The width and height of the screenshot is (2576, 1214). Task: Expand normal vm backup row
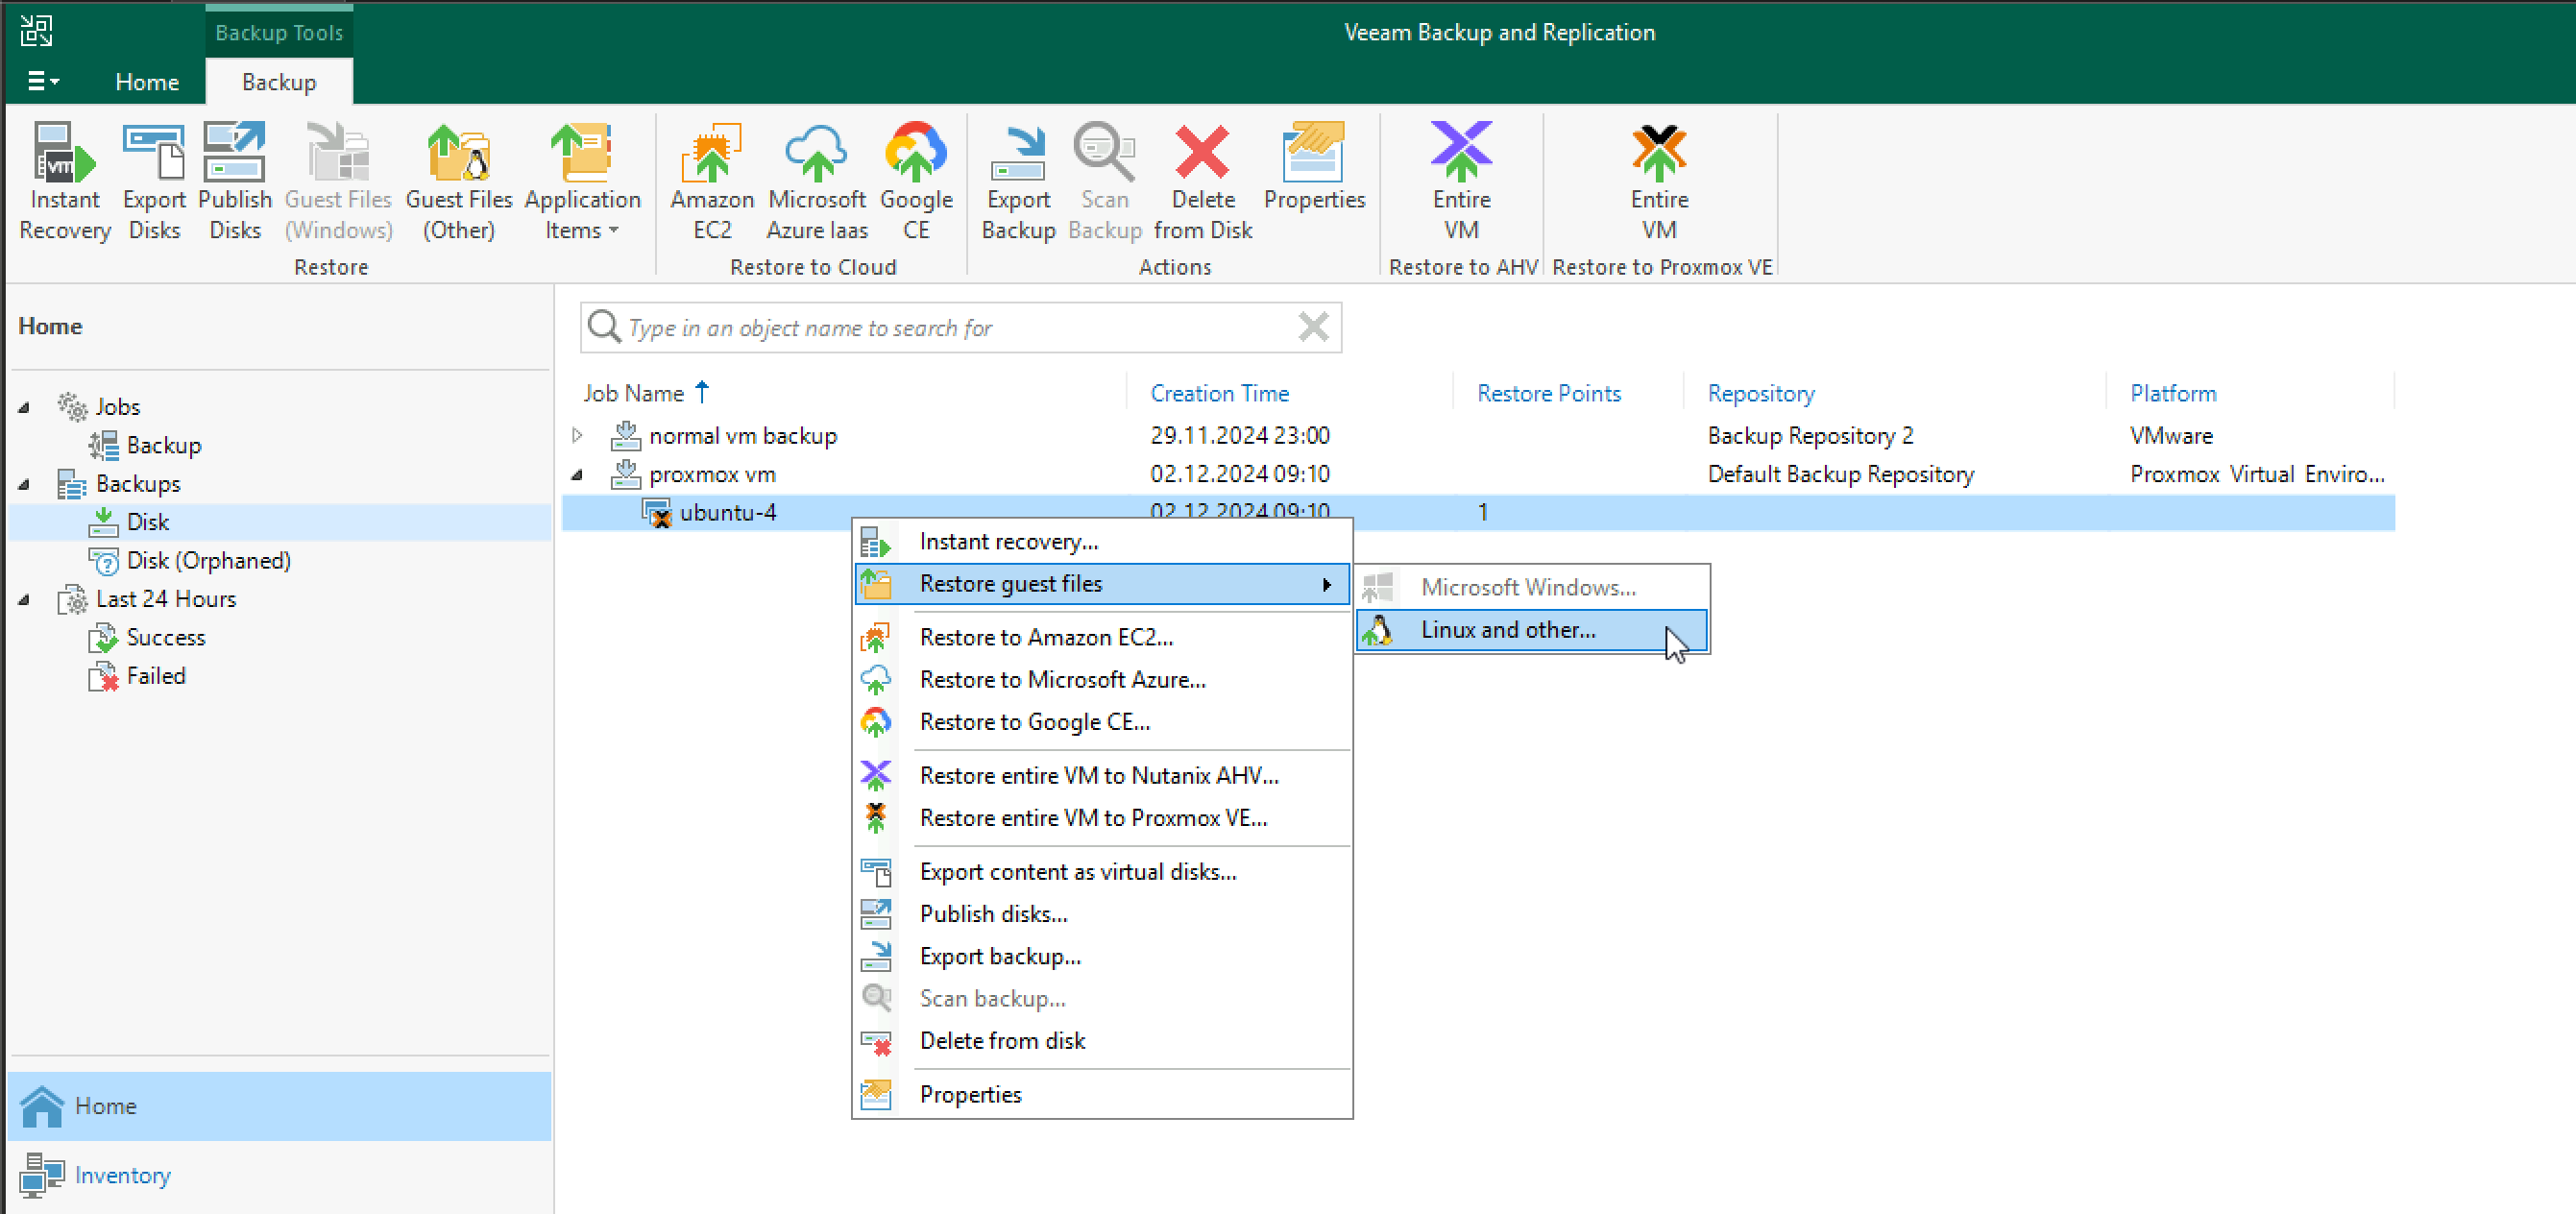pos(577,435)
